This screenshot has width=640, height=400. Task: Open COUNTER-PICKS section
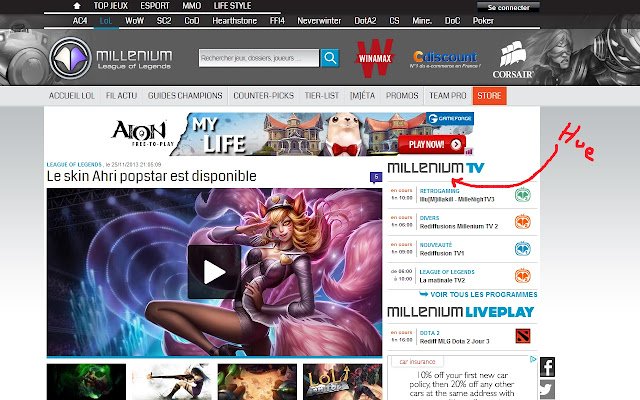point(264,96)
